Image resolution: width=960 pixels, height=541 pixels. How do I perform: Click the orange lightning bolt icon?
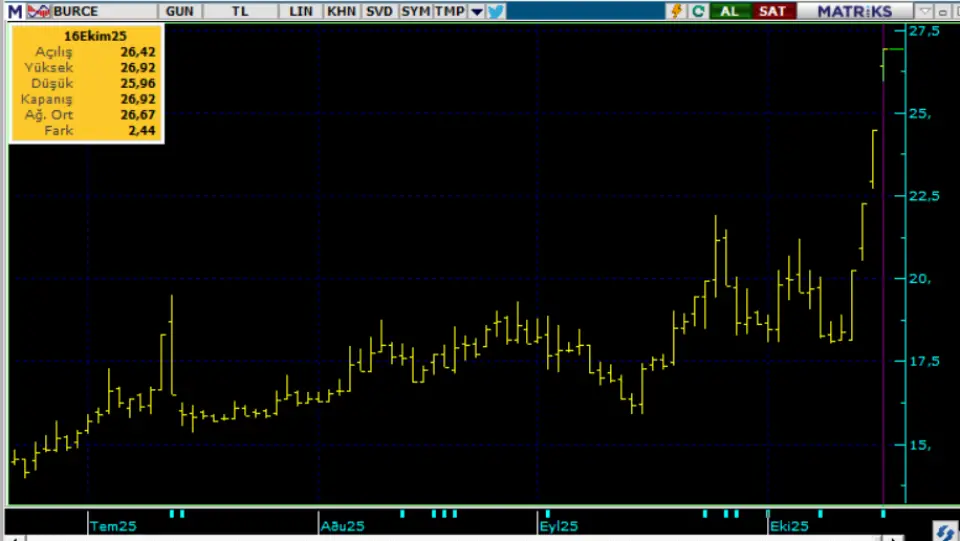[677, 11]
